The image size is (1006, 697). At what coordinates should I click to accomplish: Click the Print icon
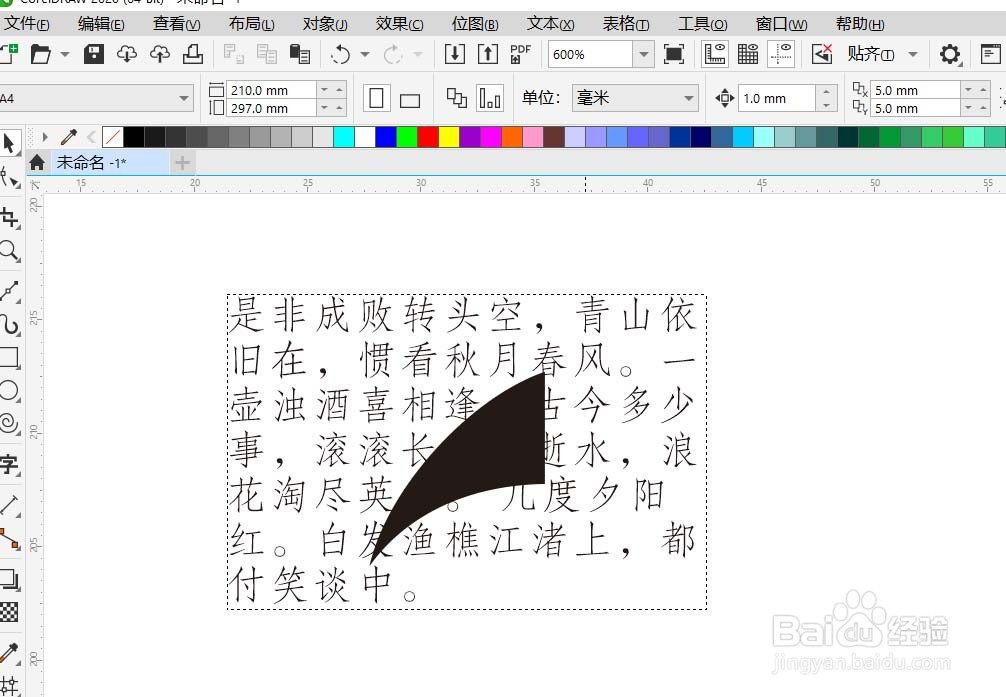192,54
